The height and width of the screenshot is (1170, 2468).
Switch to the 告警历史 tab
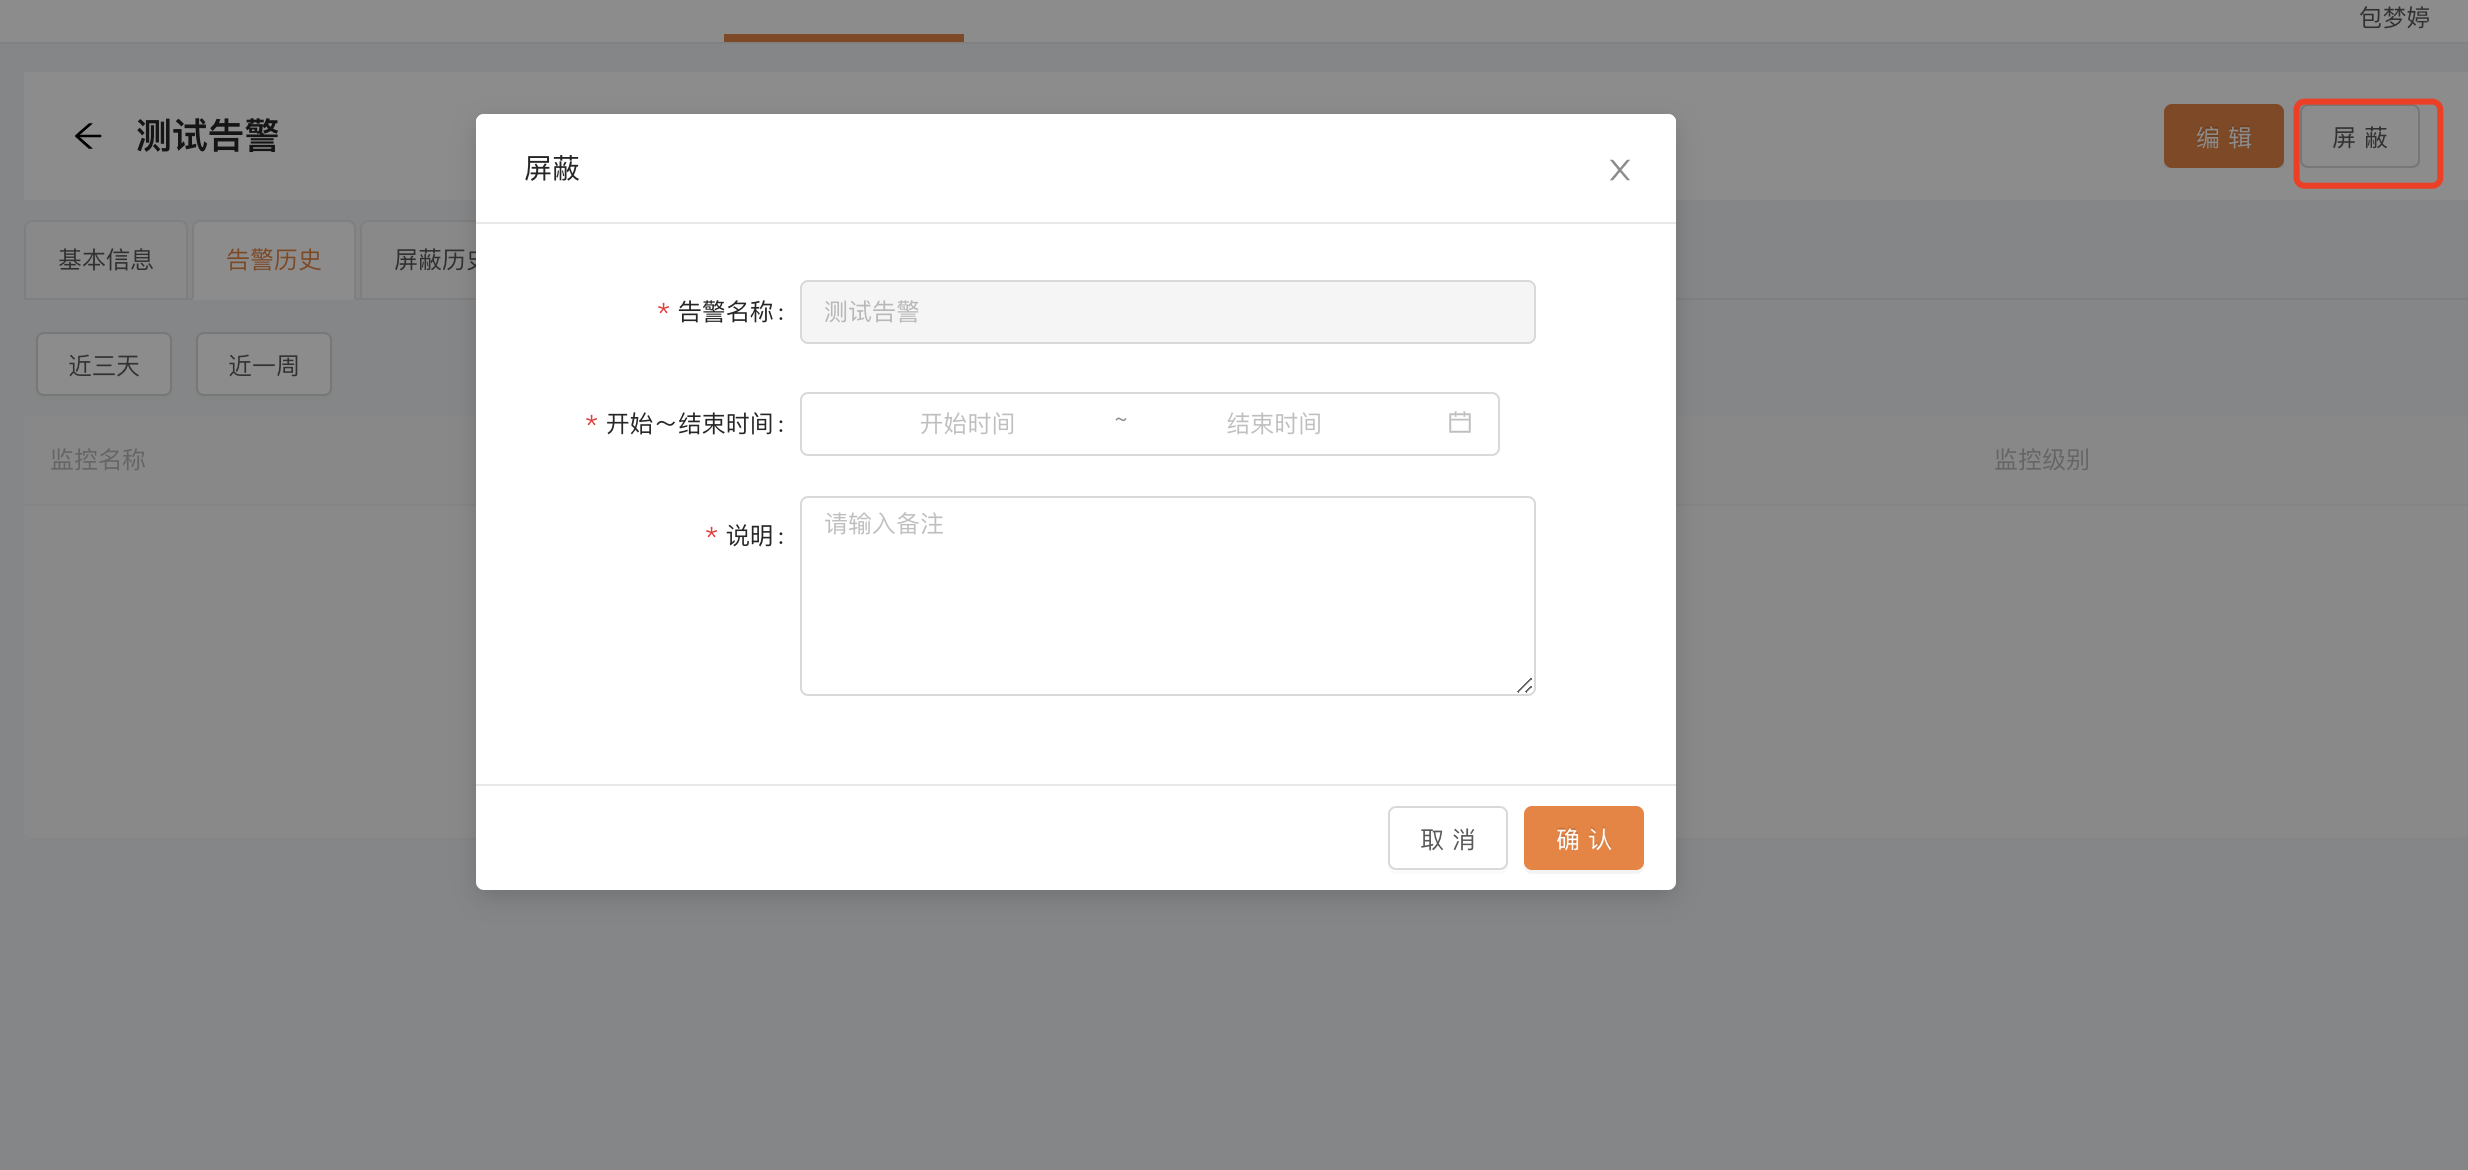274,260
